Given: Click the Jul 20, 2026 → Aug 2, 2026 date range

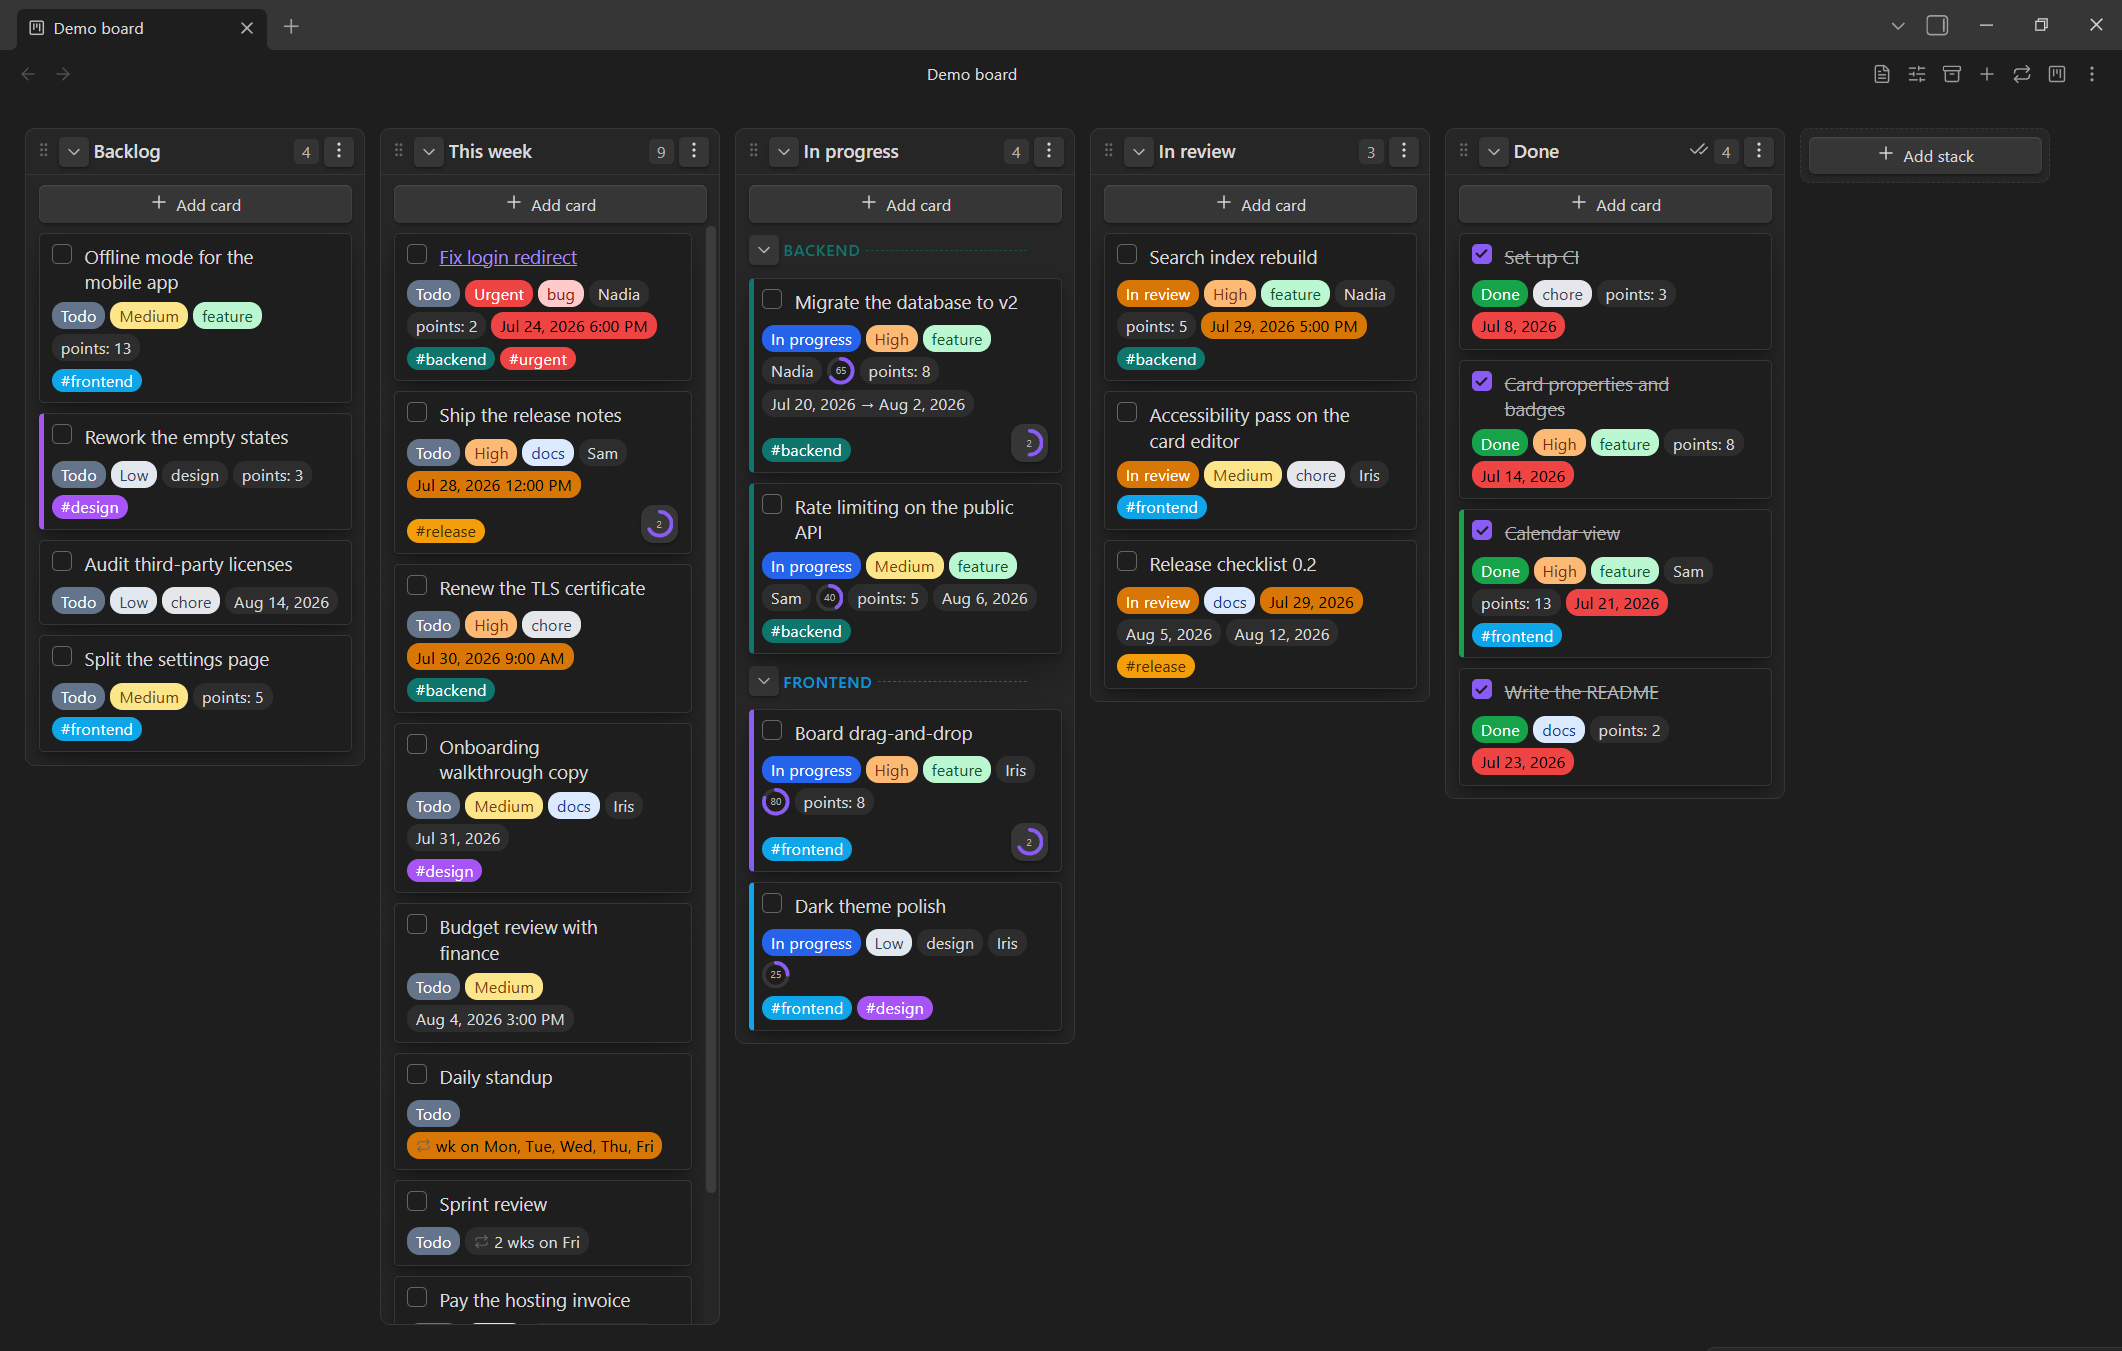Looking at the screenshot, I should pos(868,404).
